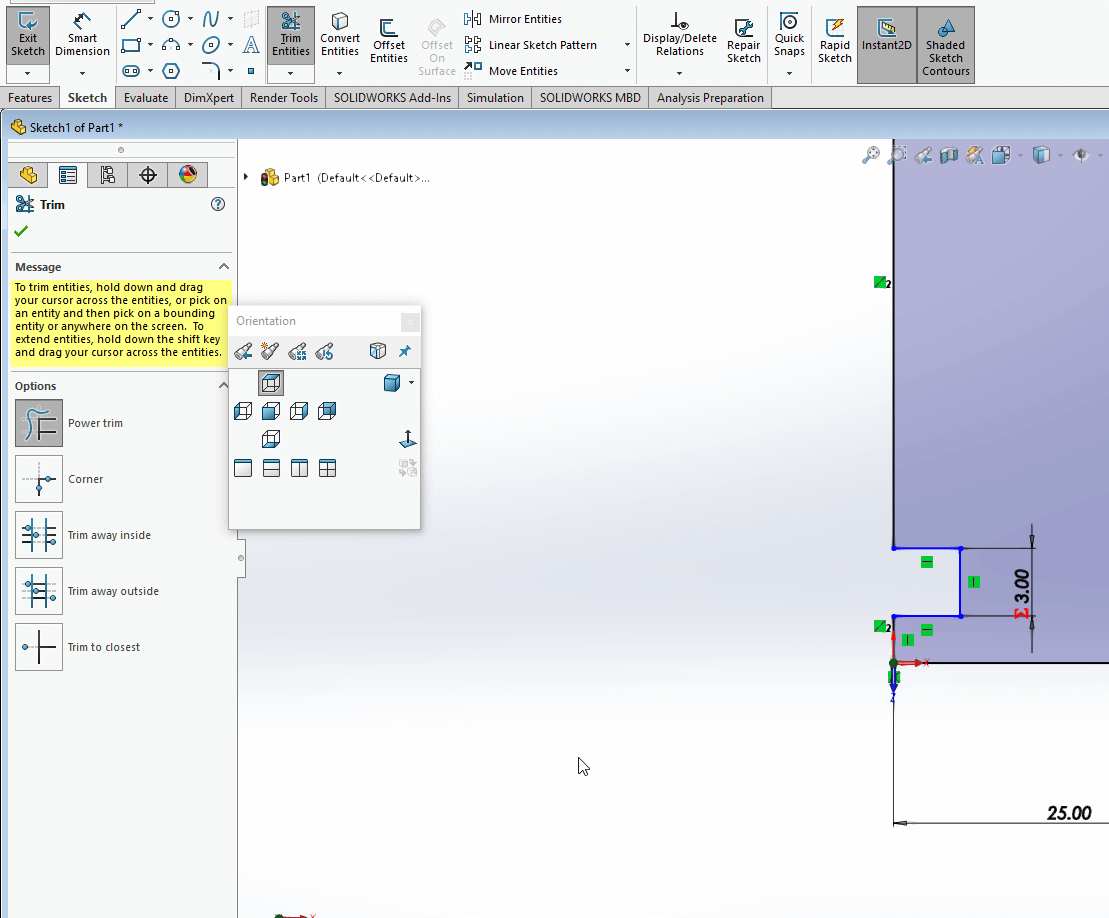The image size is (1109, 918).
Task: Open Quick Snaps dropdown arrow
Action: click(789, 74)
